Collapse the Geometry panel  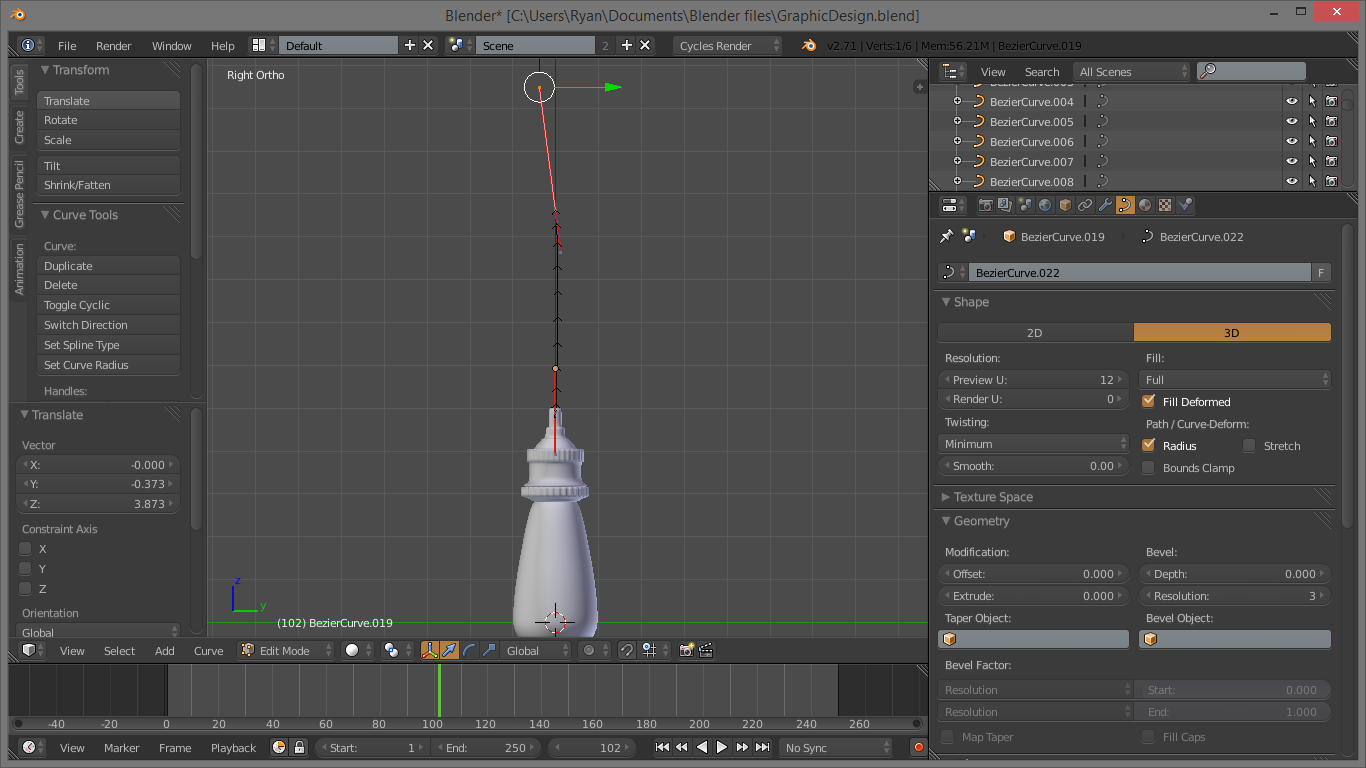[x=946, y=521]
